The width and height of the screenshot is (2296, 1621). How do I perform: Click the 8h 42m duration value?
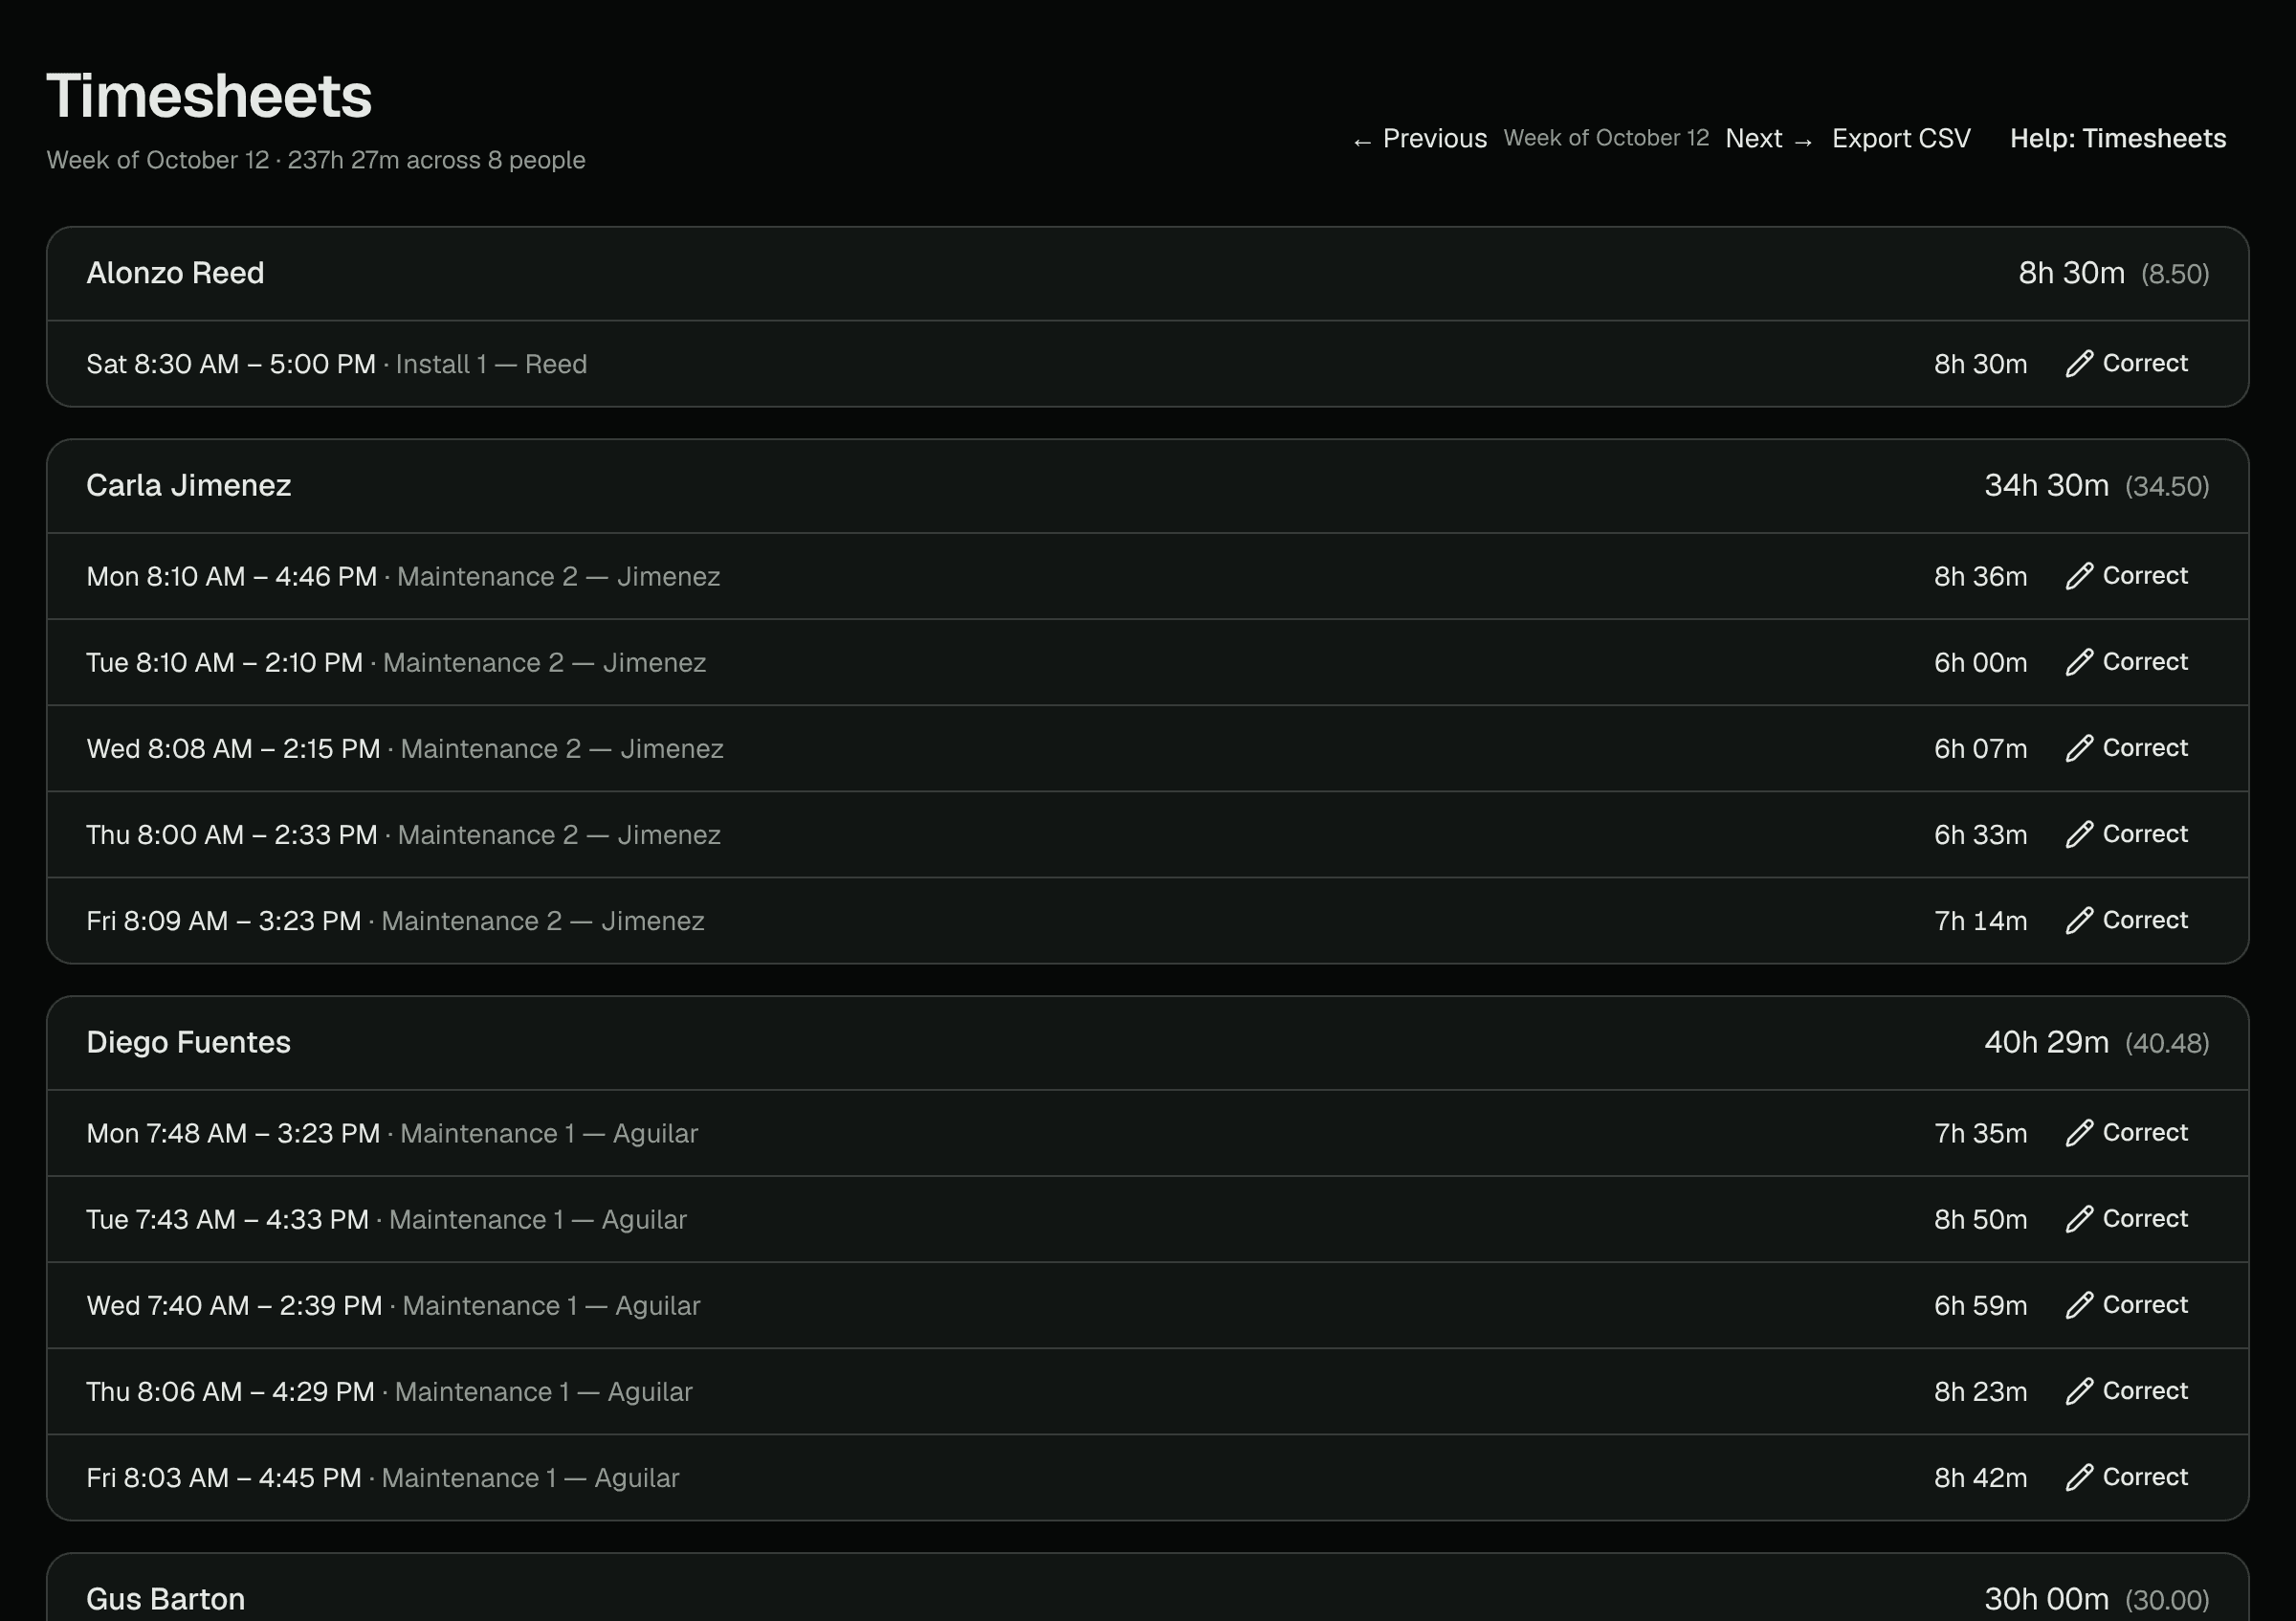[1980, 1477]
